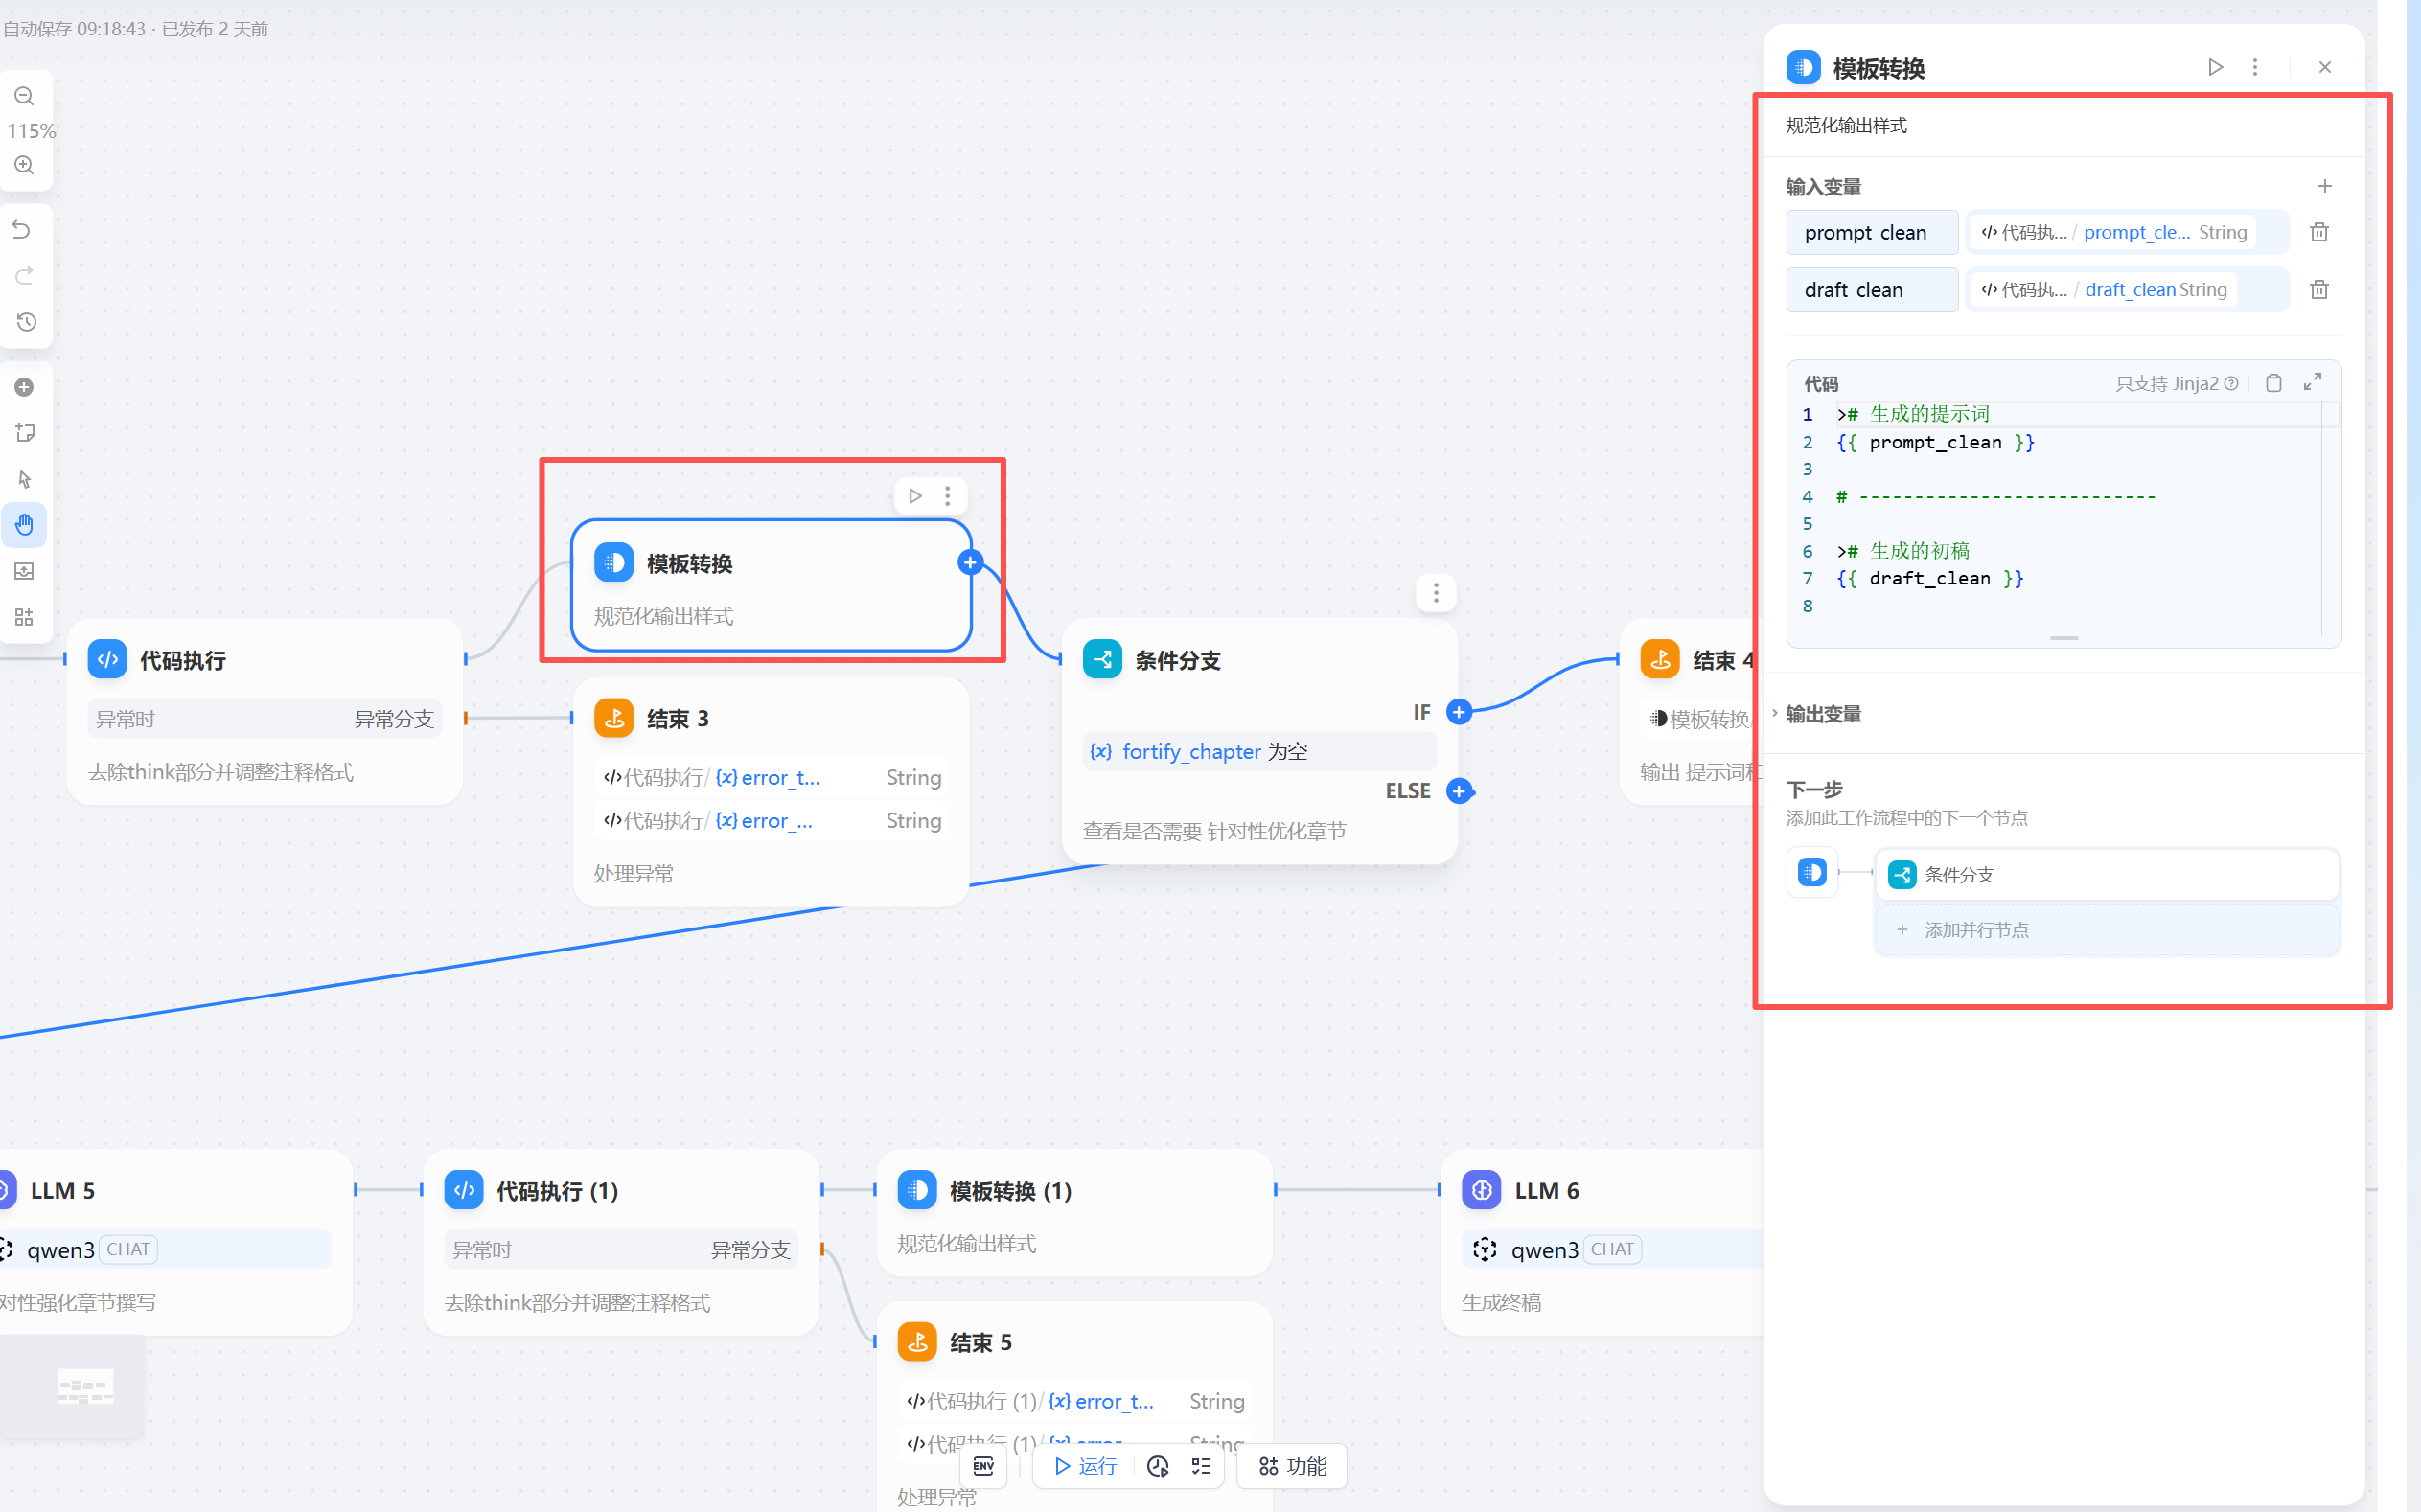The height and width of the screenshot is (1512, 2421).
Task: Open the 功能 menu at bottom
Action: pyautogui.click(x=1292, y=1466)
